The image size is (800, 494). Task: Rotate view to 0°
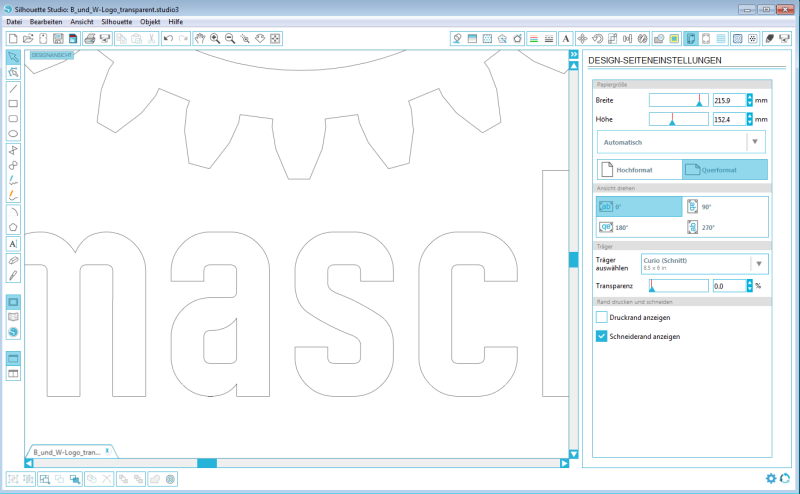639,207
